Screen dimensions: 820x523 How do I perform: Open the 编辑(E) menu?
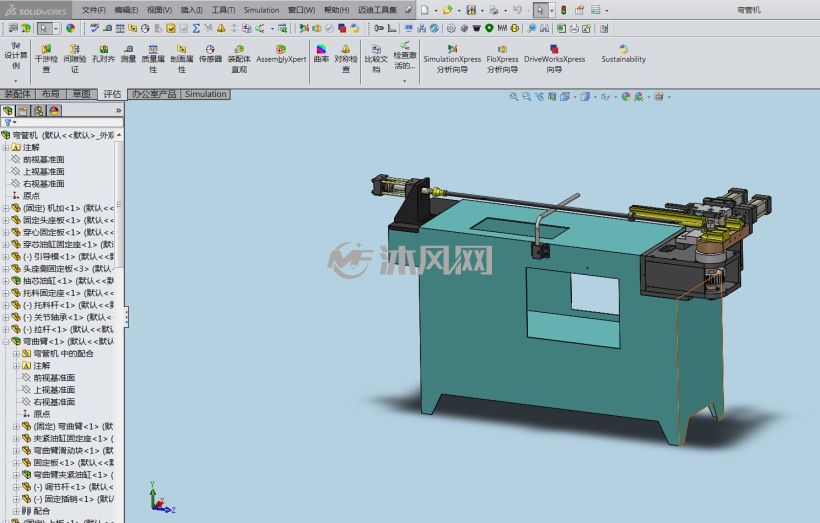pos(127,10)
